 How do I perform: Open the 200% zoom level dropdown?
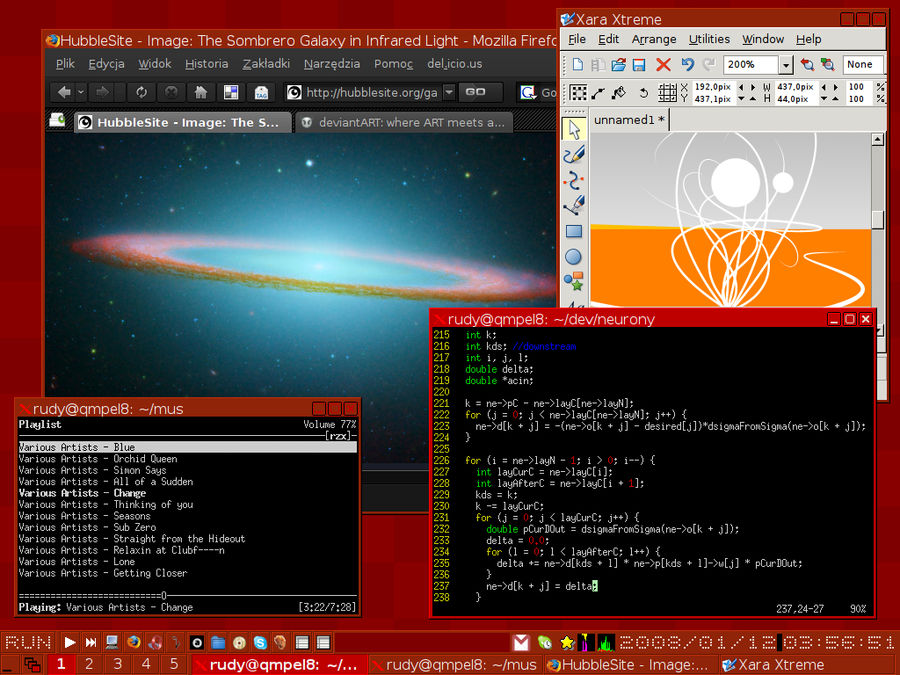(786, 65)
